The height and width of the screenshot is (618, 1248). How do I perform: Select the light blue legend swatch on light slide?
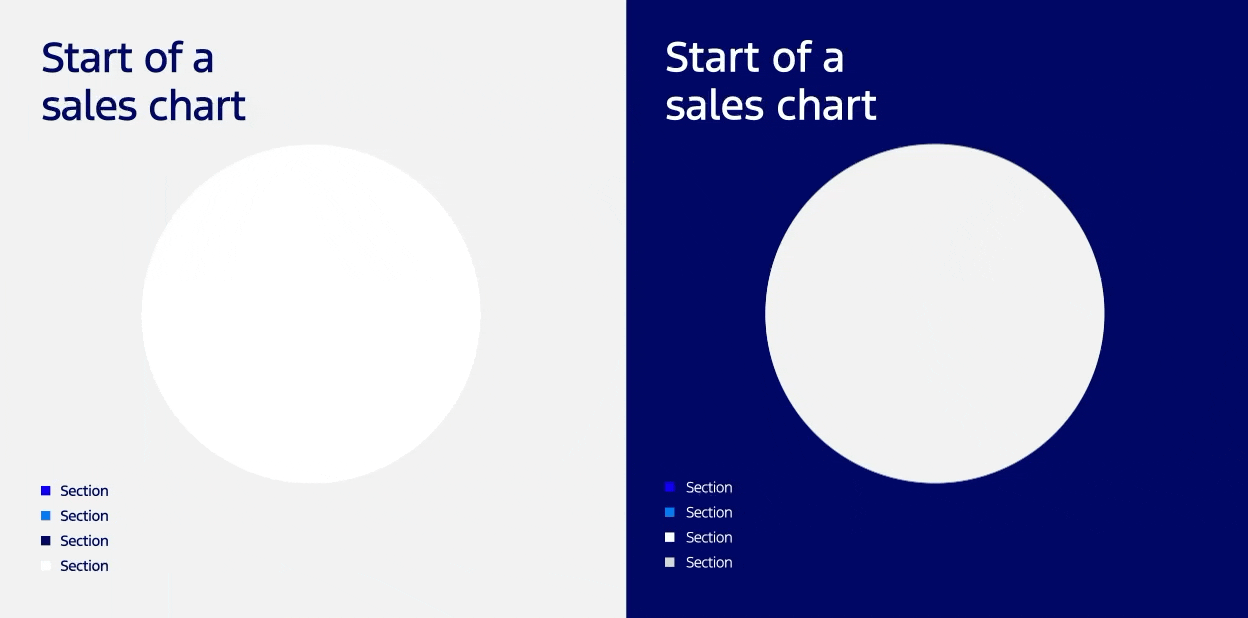tap(46, 515)
